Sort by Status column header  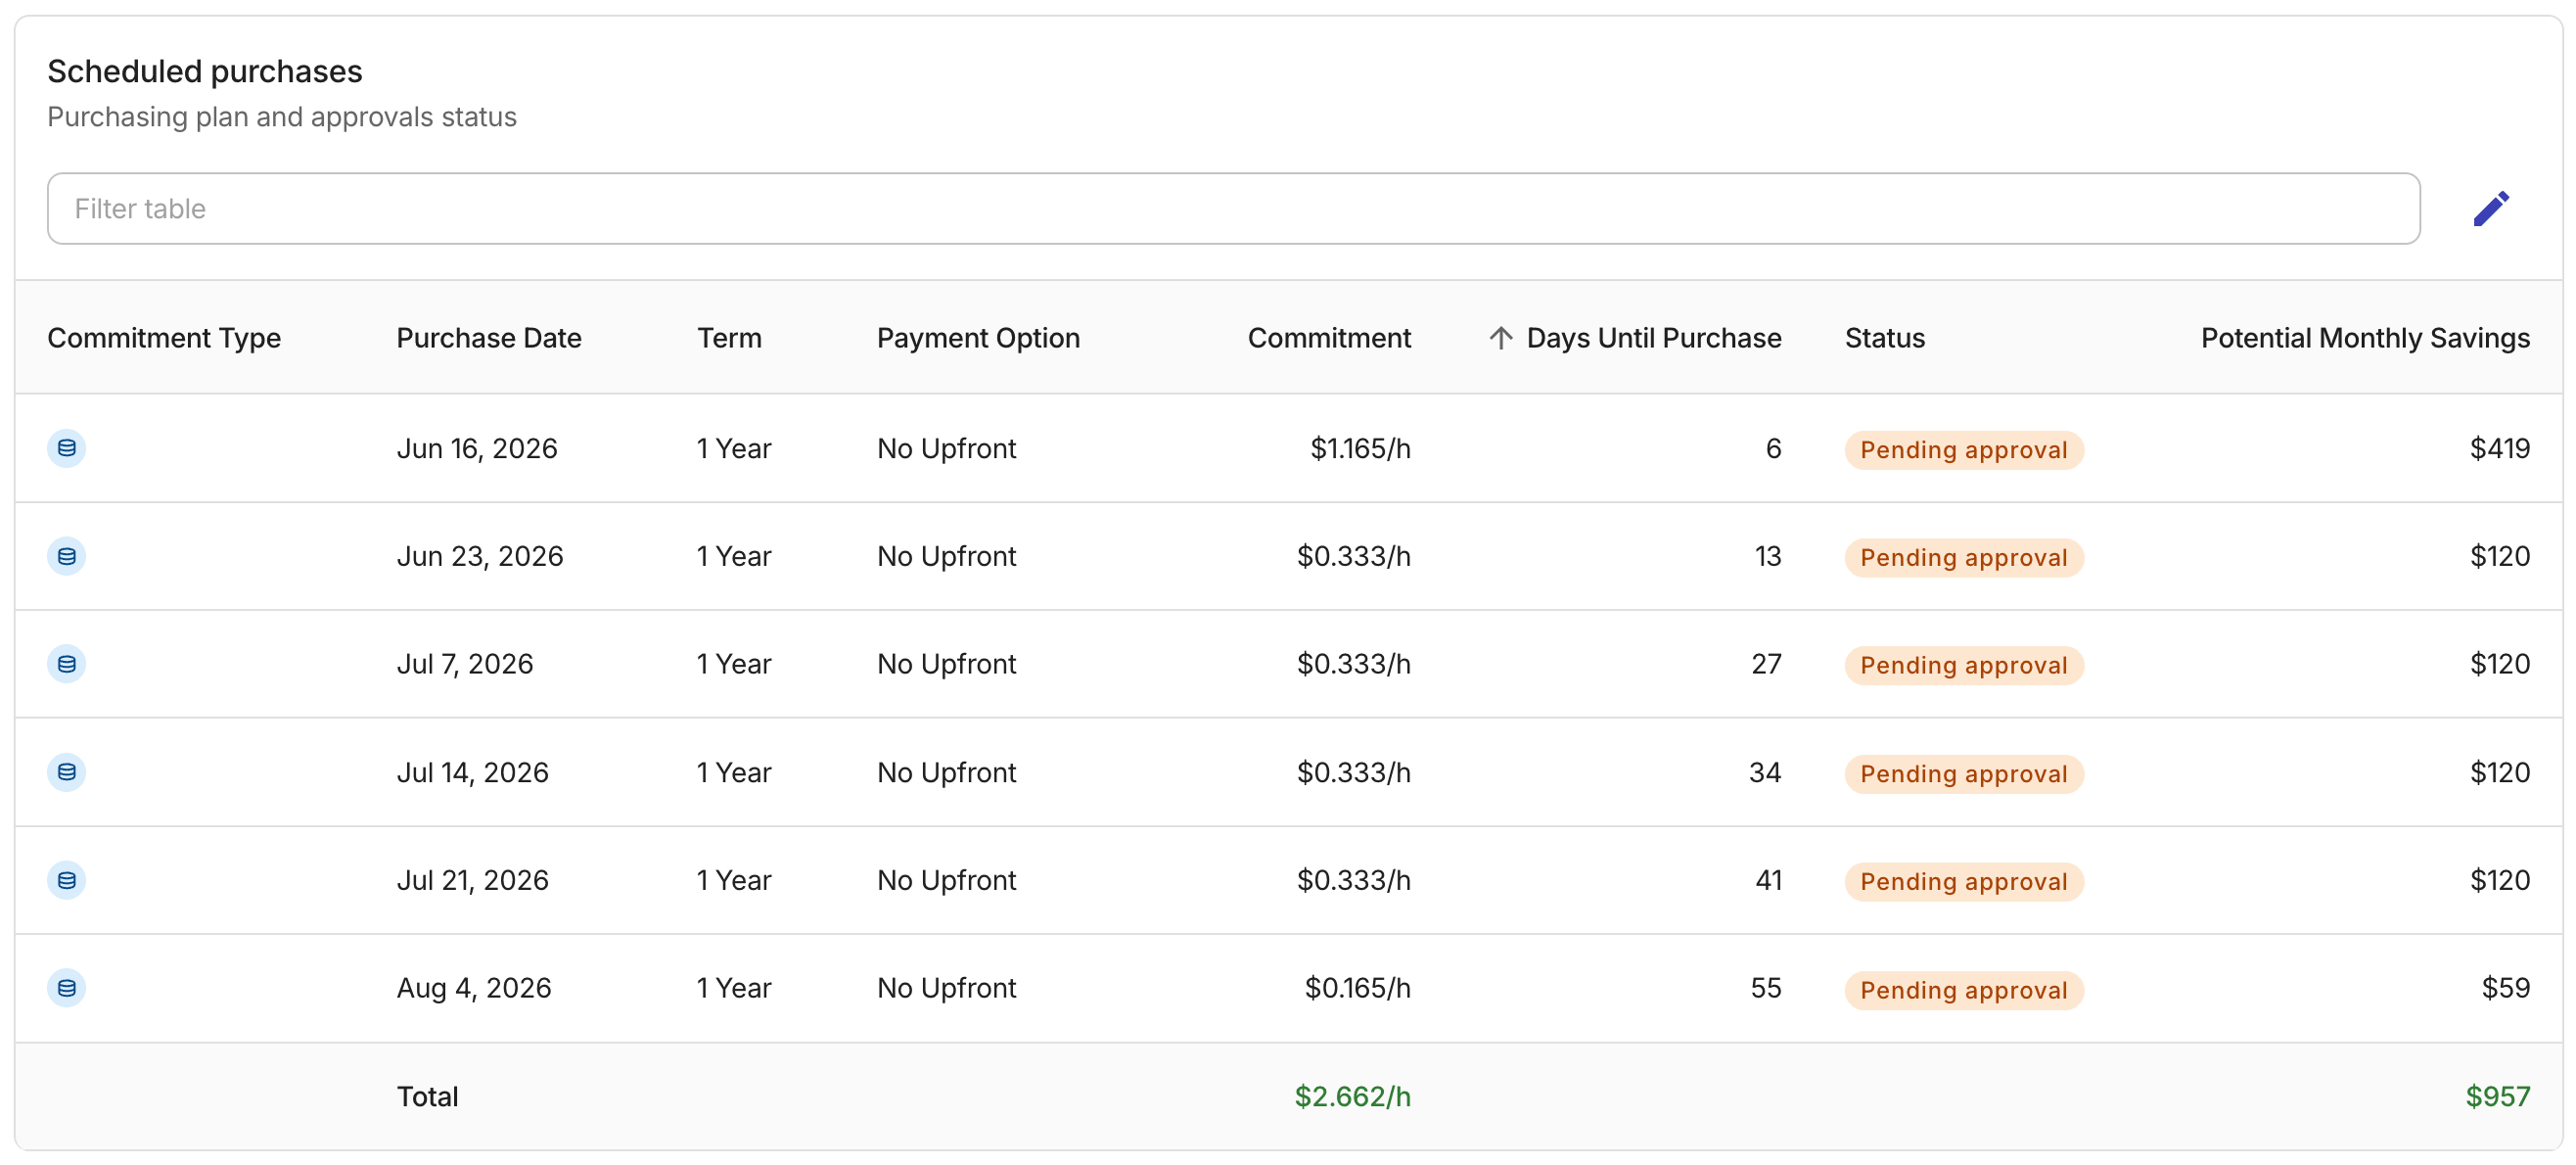(x=1884, y=338)
